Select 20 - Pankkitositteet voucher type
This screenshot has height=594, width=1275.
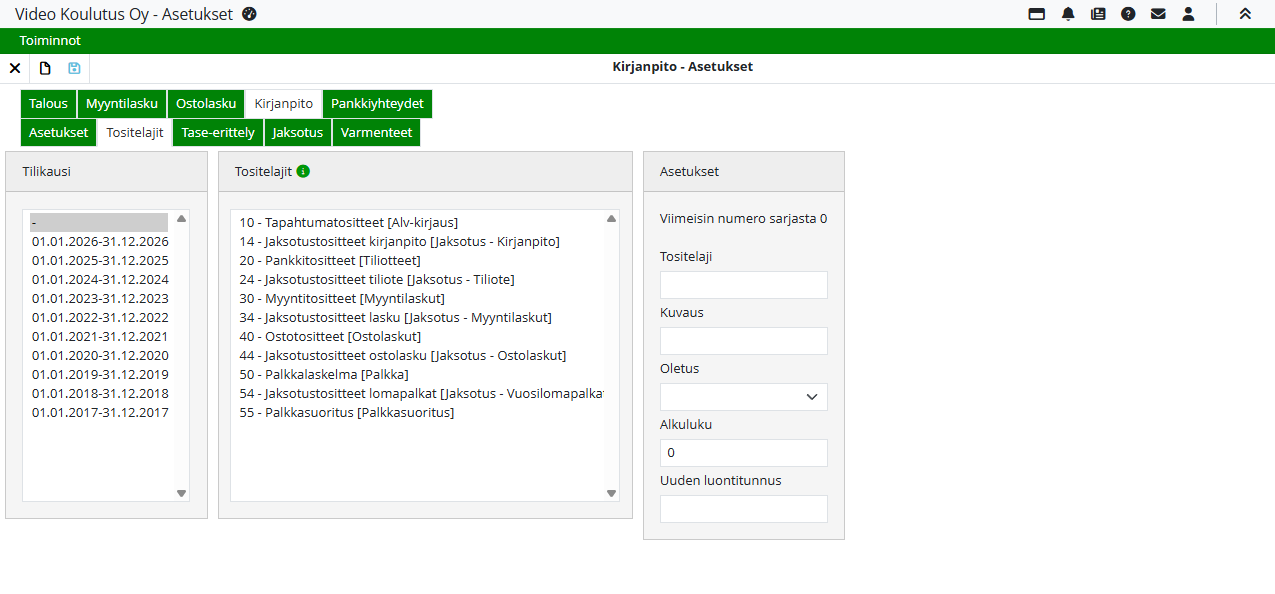pos(329,261)
